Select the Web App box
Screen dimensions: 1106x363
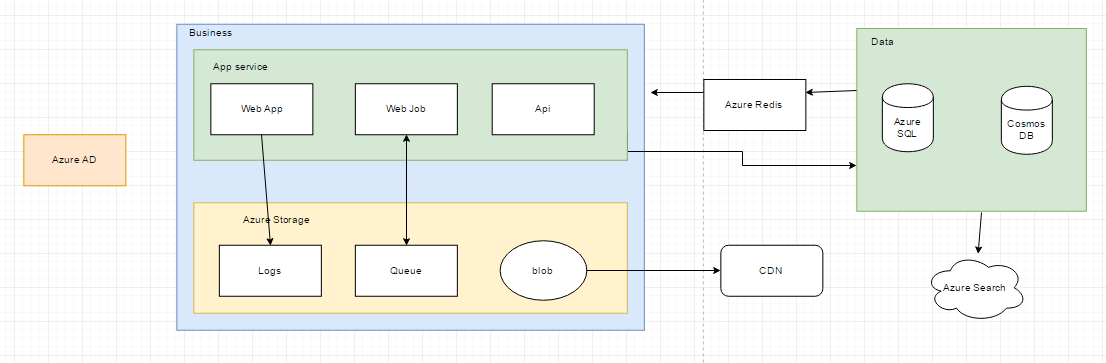[x=262, y=109]
